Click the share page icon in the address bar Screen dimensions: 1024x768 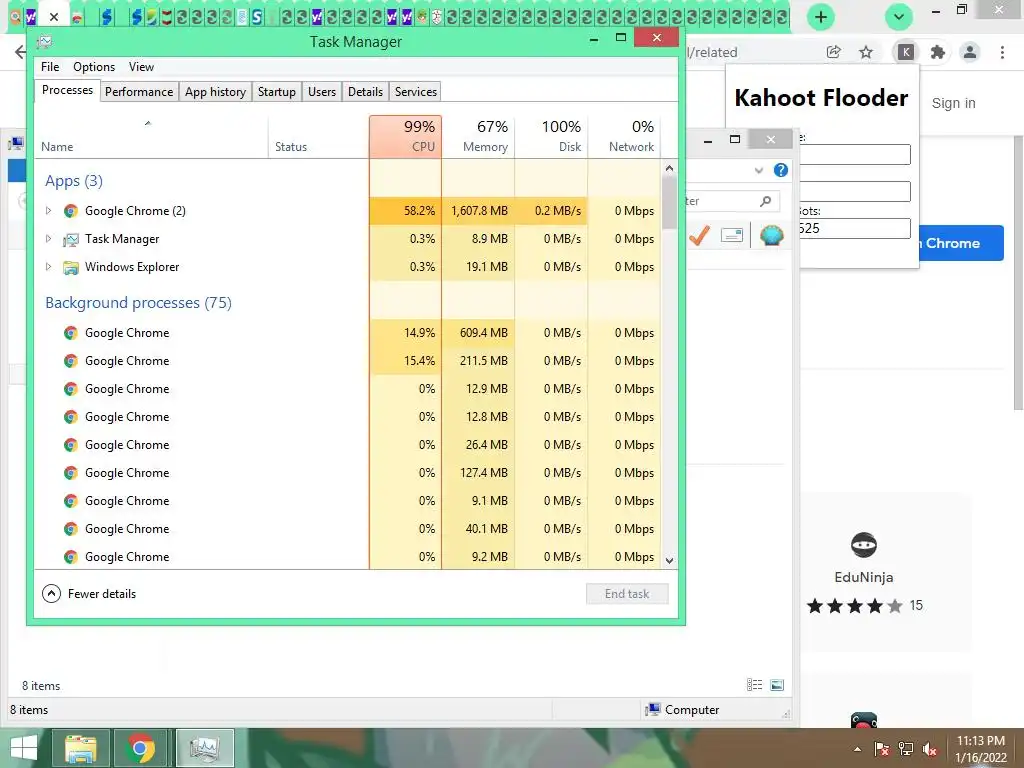[x=833, y=52]
